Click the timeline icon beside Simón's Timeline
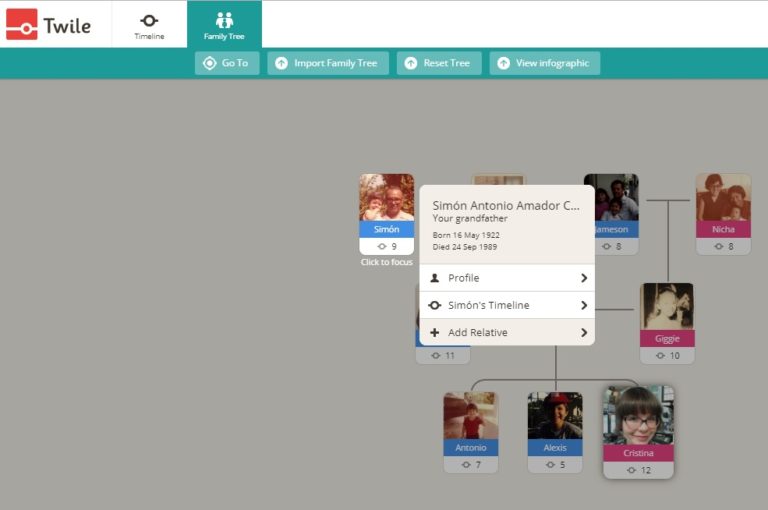768x510 pixels. click(x=435, y=306)
